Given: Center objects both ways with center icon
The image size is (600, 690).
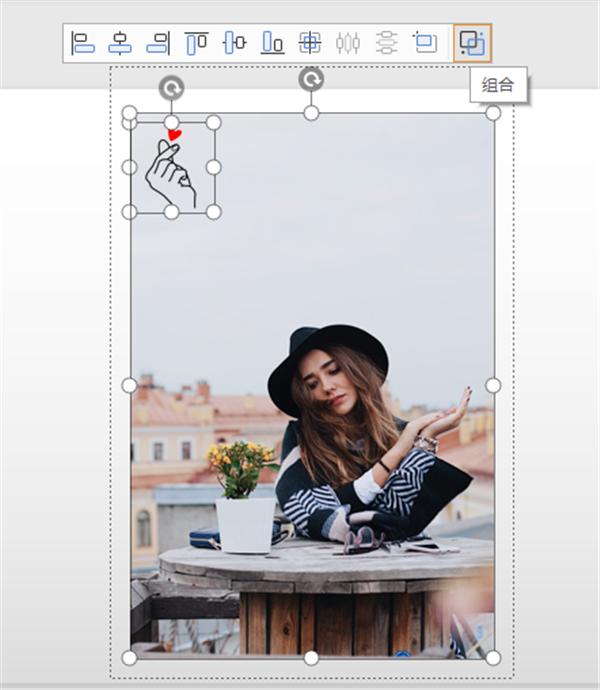Looking at the screenshot, I should click(x=310, y=43).
